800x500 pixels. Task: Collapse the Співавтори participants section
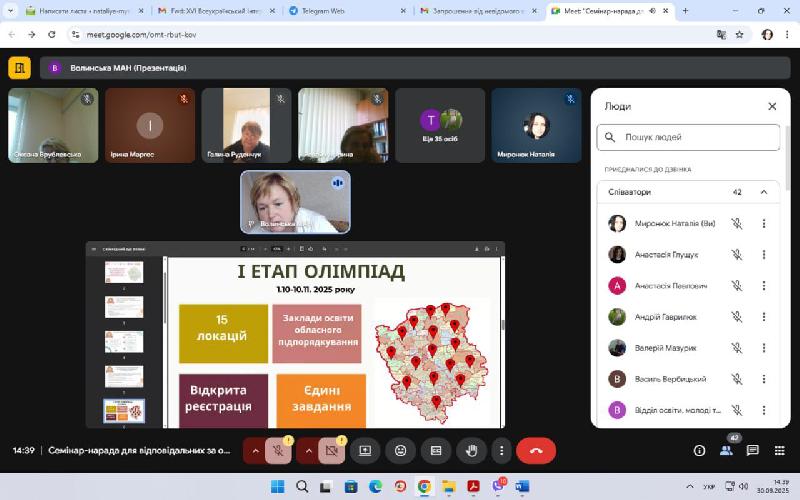[764, 192]
